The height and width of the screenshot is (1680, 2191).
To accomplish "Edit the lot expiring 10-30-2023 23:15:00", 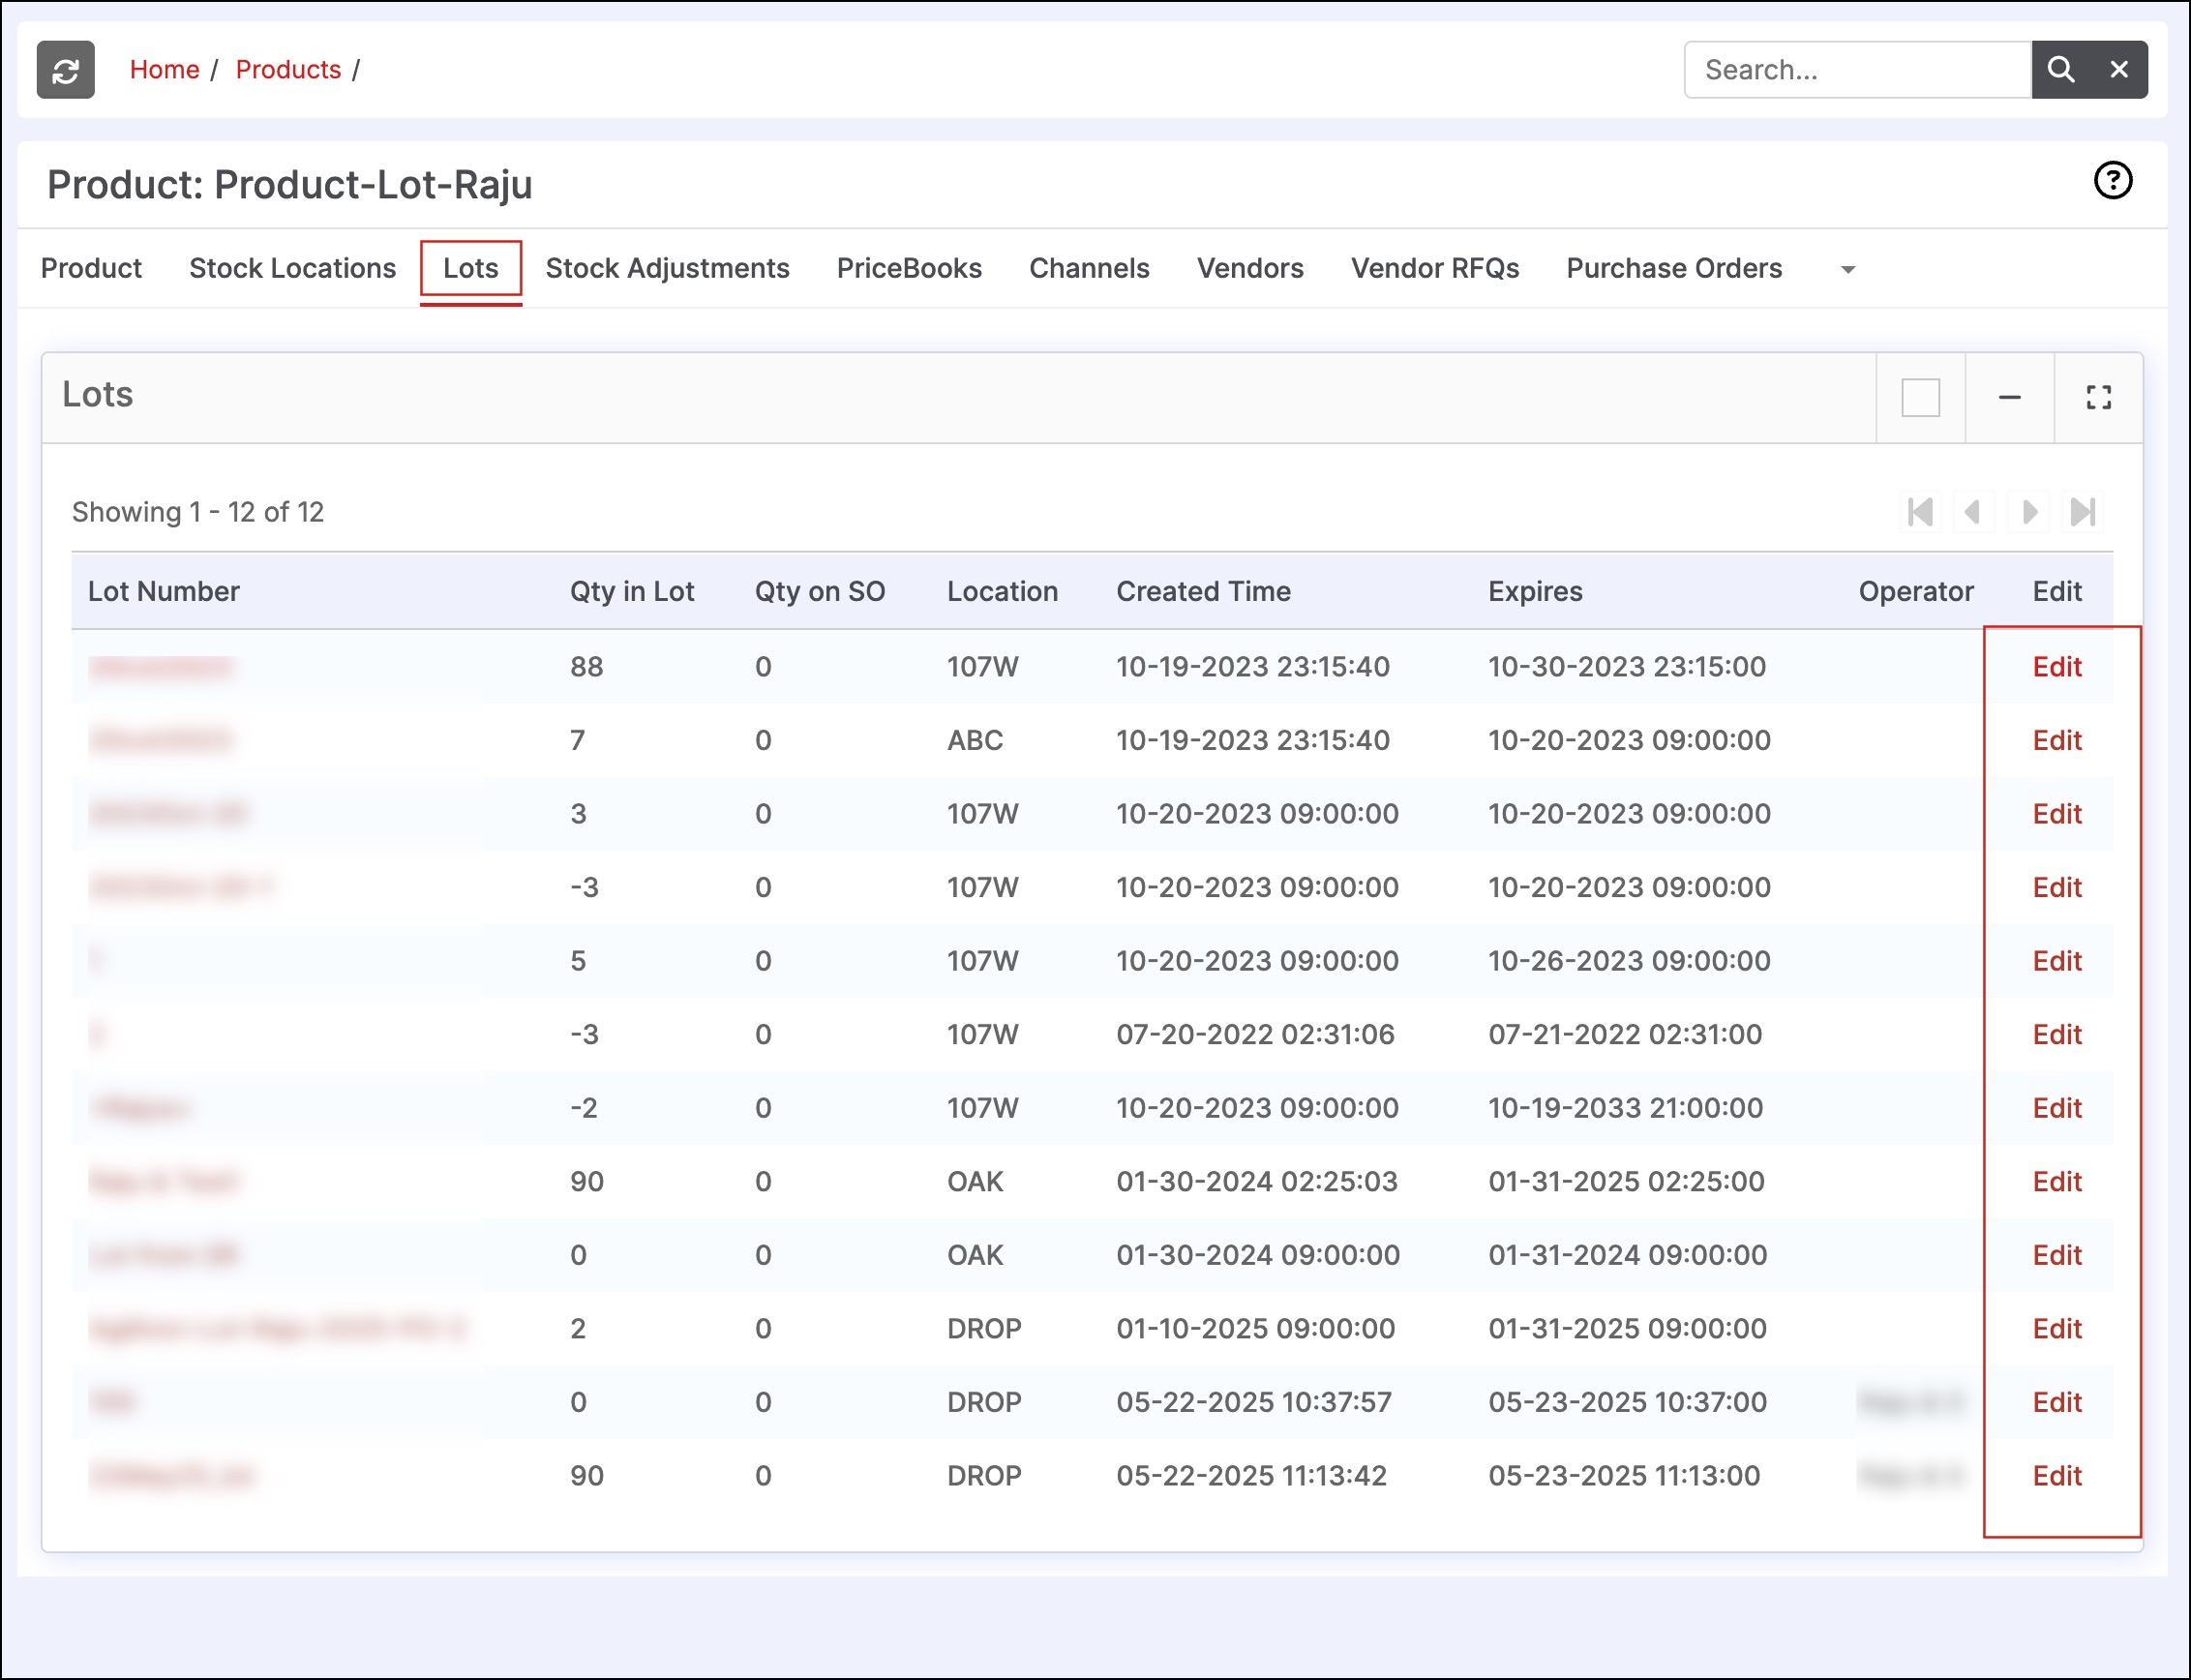I will click(2057, 667).
